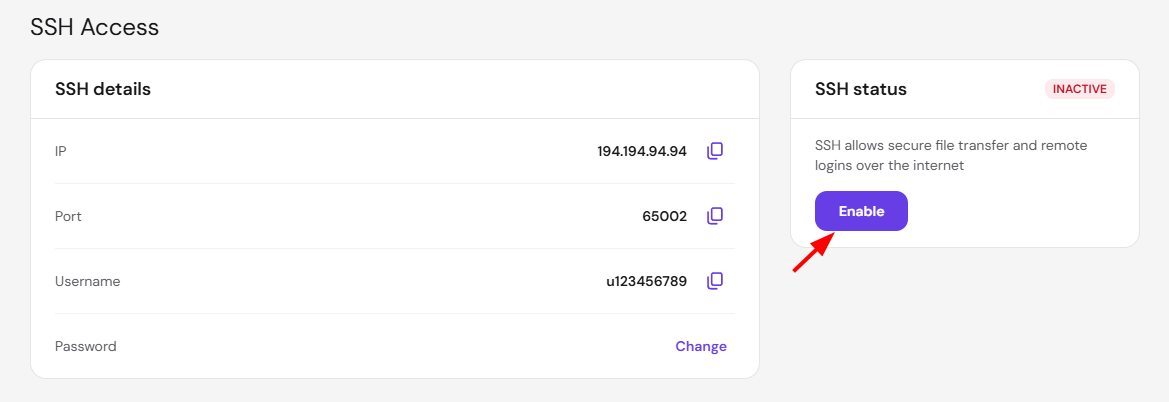Click the red INACTIVE status badge
The width and height of the screenshot is (1169, 402).
1080,89
